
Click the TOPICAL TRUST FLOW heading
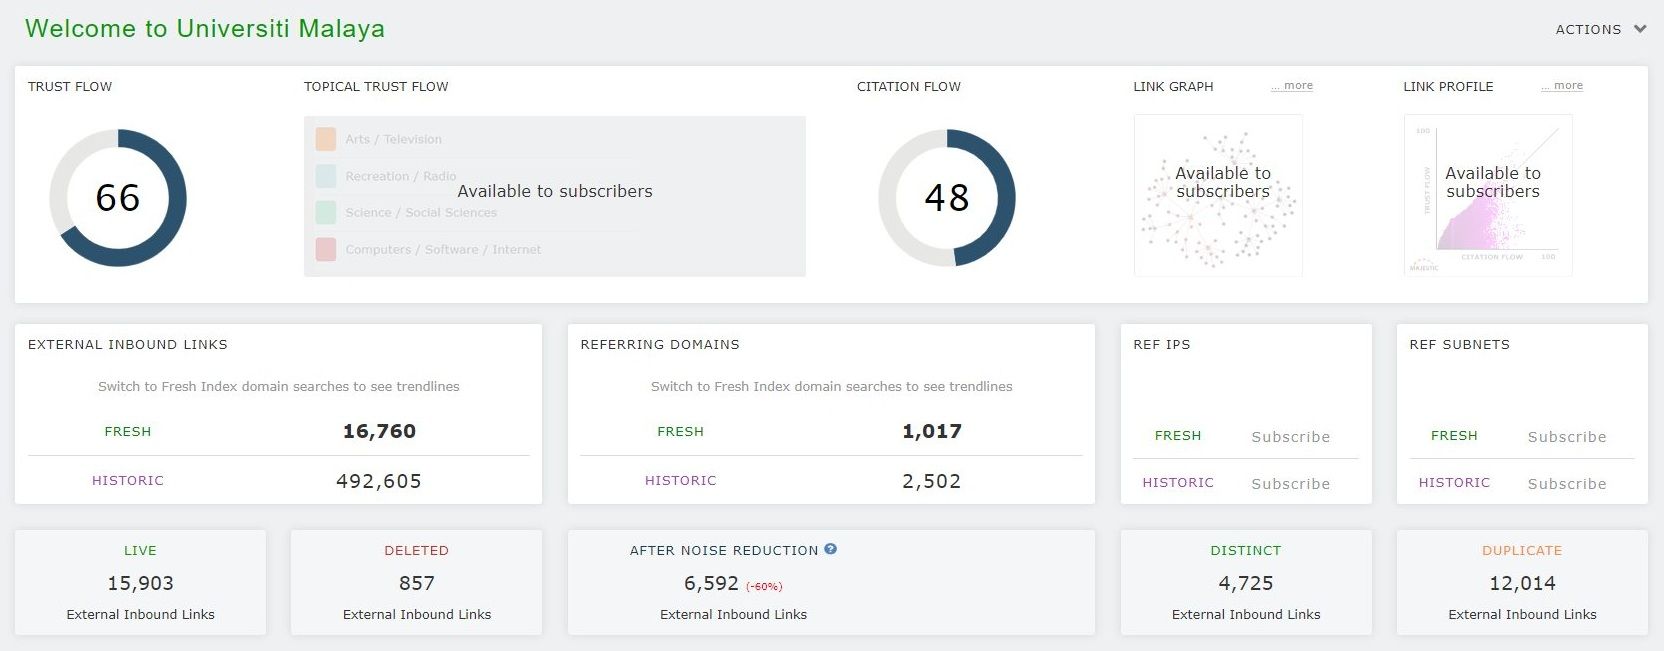coord(376,87)
